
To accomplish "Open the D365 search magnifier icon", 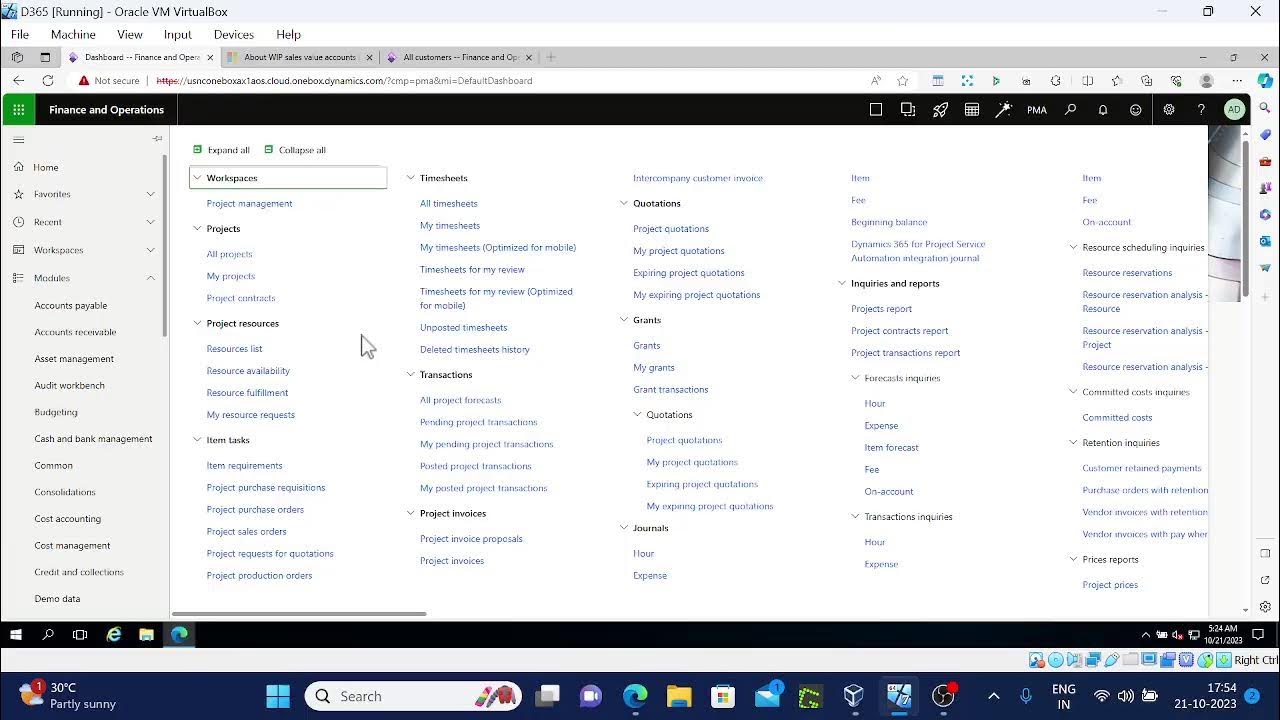I will pyautogui.click(x=1070, y=110).
